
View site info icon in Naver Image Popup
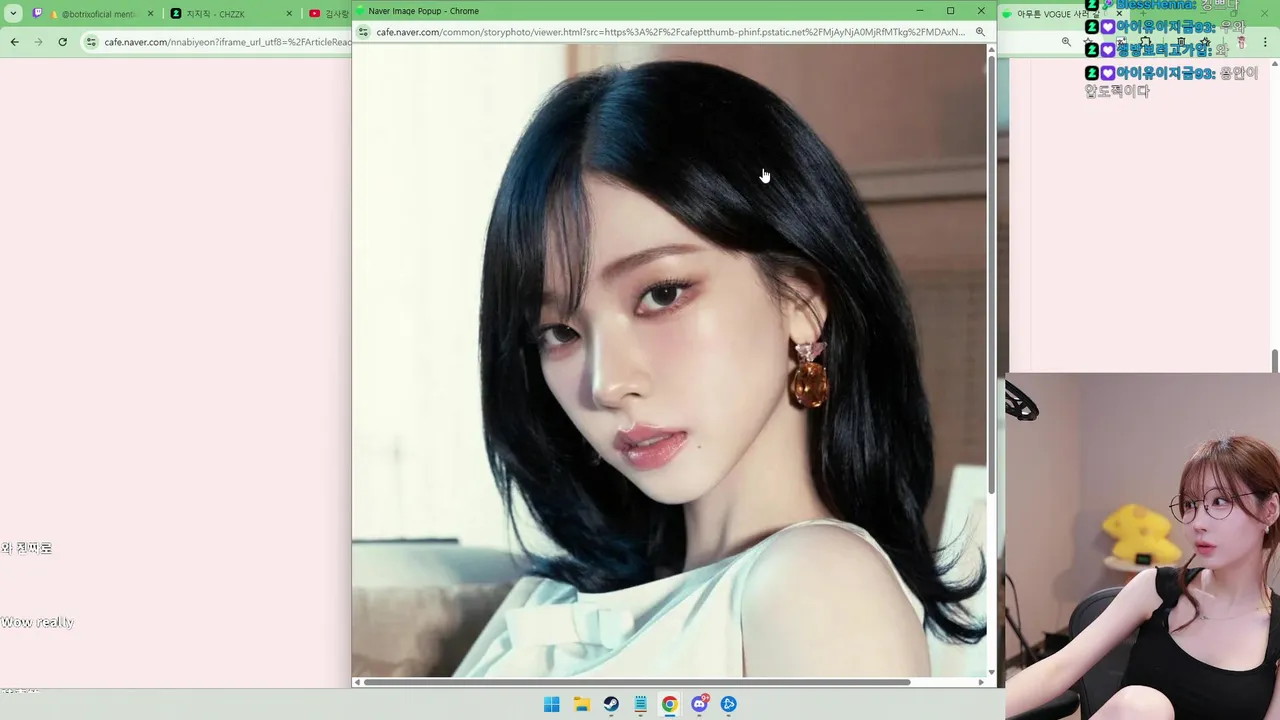[x=364, y=32]
